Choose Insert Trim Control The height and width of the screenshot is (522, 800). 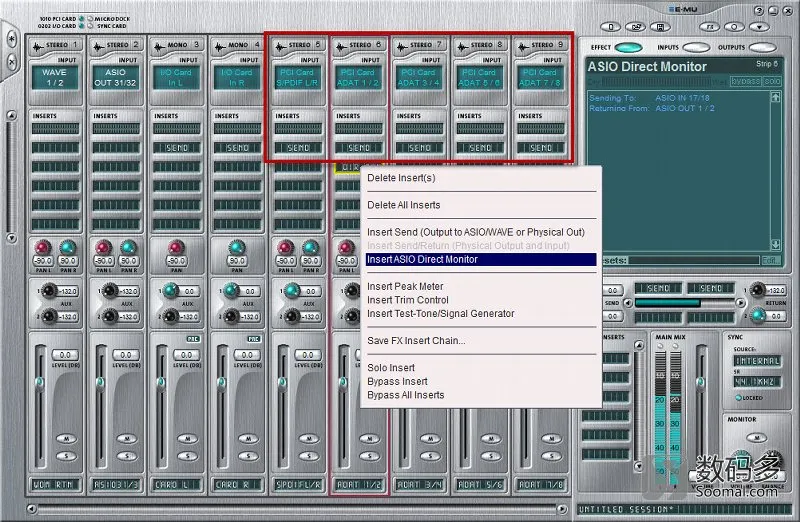tap(408, 300)
